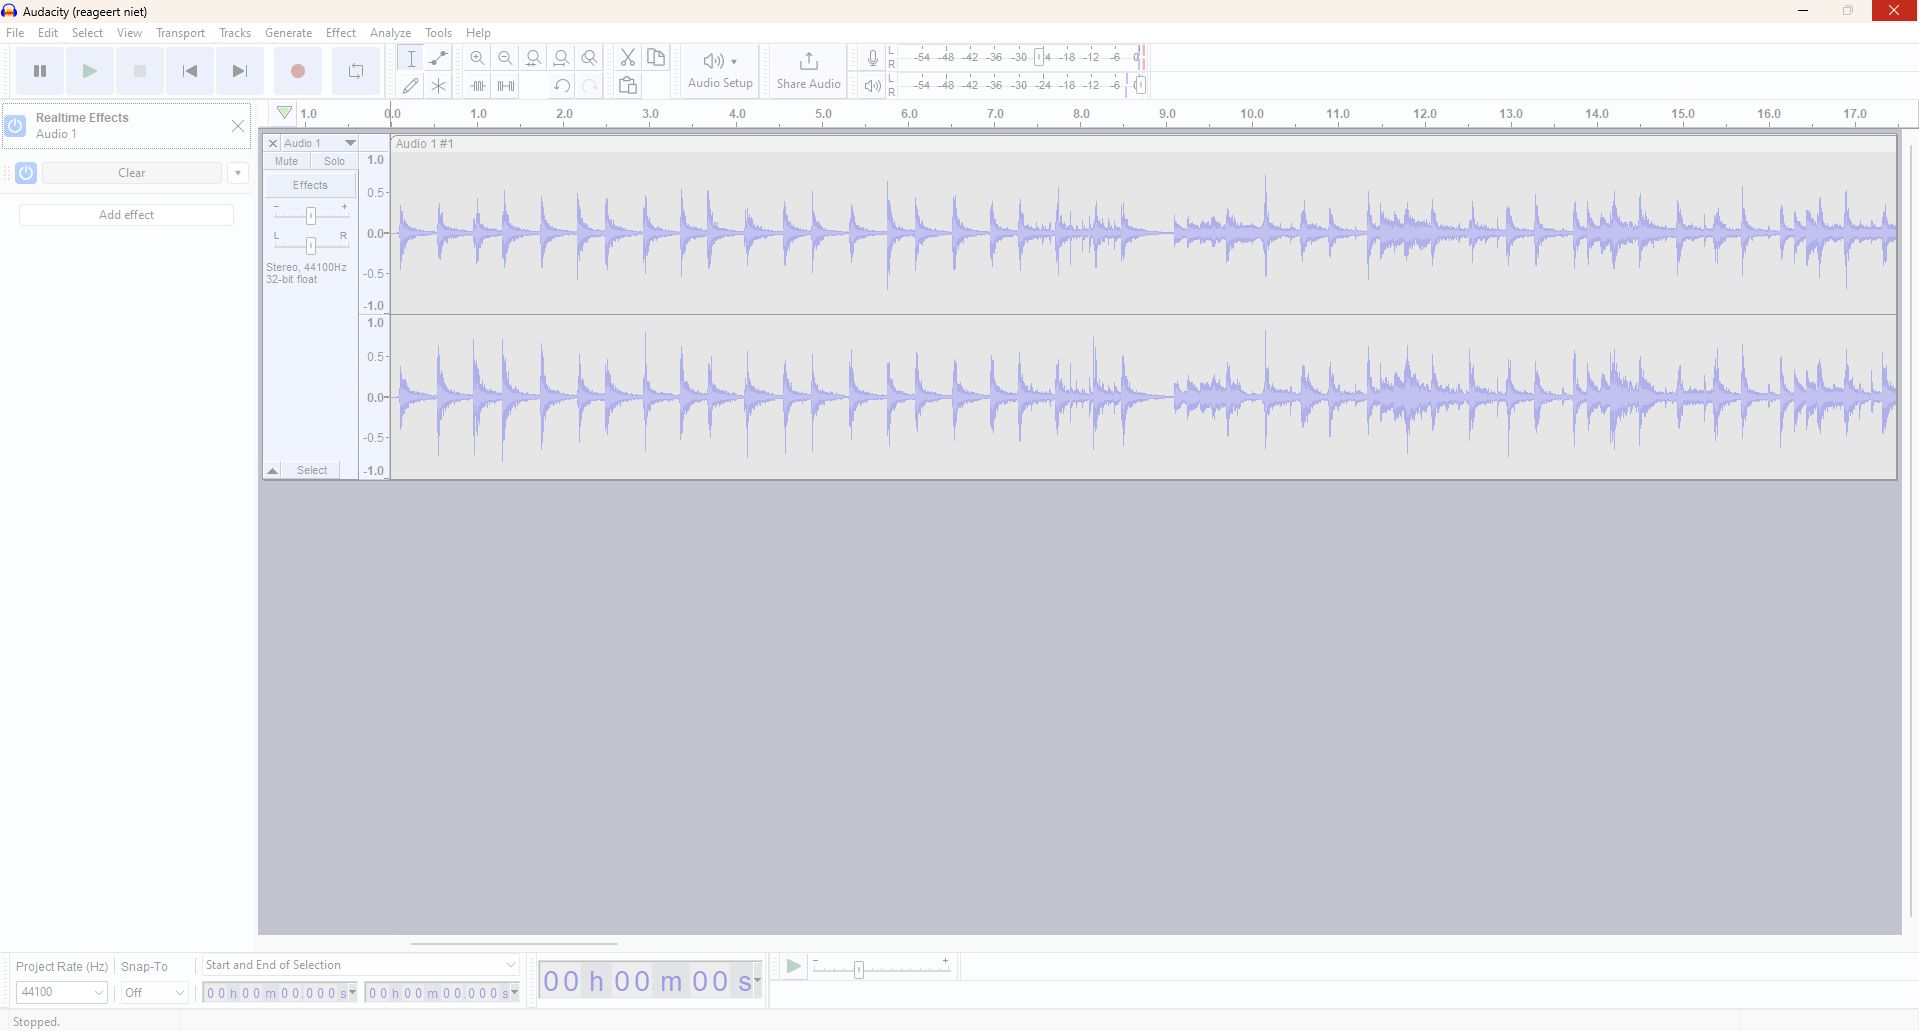Open Start and End of Selection dropdown
The height and width of the screenshot is (1031, 1919).
(360, 965)
